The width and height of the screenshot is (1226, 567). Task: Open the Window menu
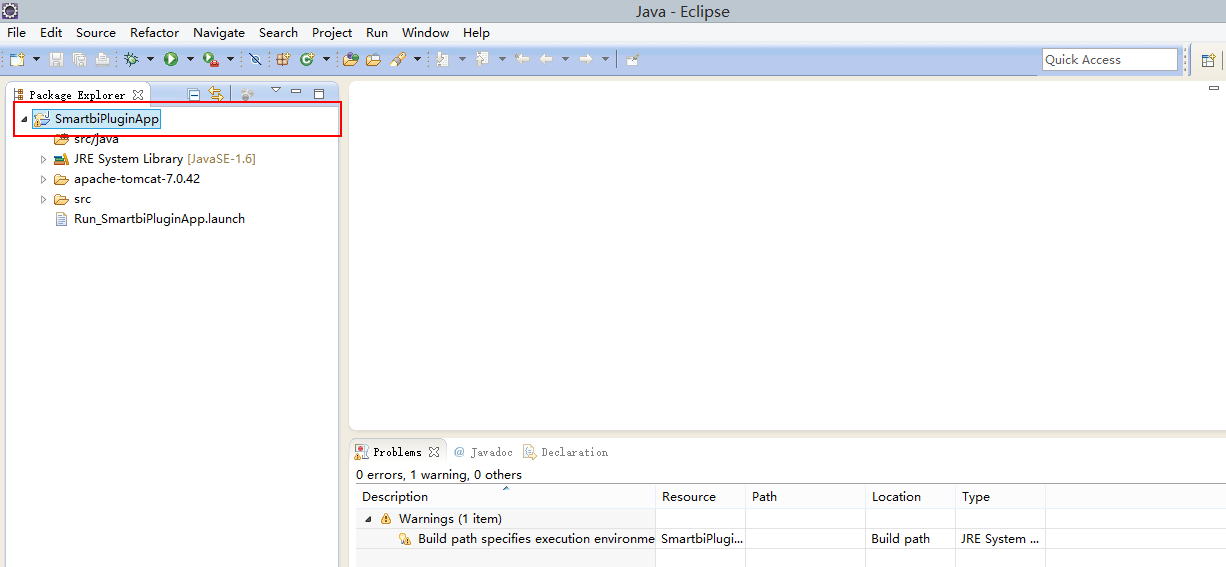[x=426, y=32]
